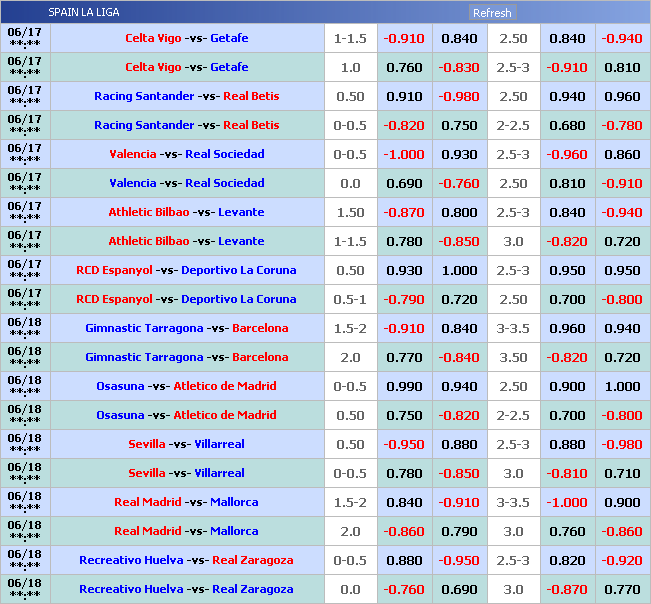Pick the 0.910 odds for Racing Santander
This screenshot has height=604, width=651.
(405, 96)
